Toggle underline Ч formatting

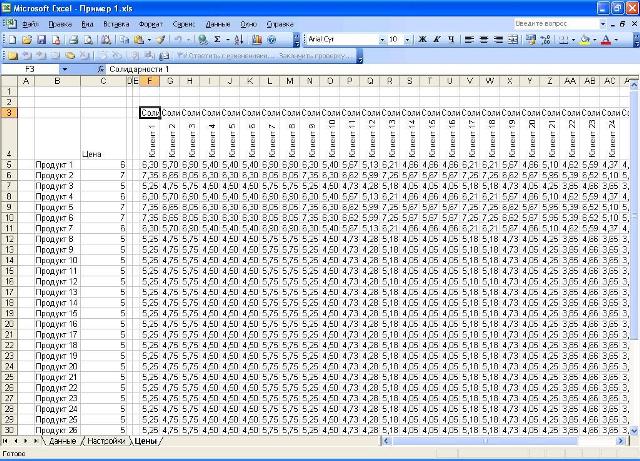coord(451,40)
